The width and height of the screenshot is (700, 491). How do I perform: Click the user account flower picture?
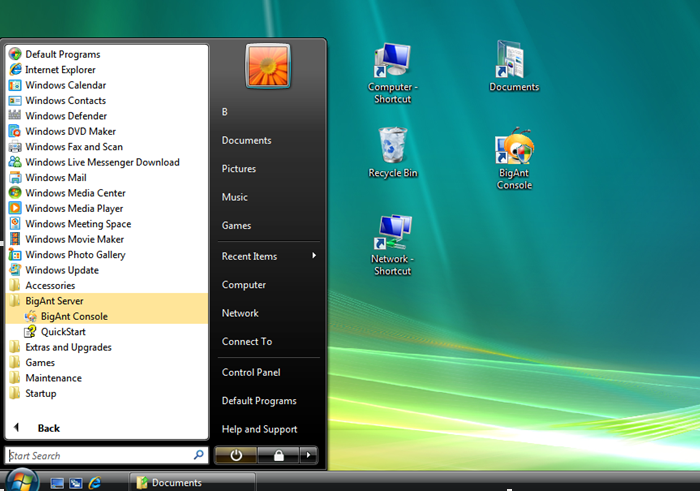[x=268, y=66]
